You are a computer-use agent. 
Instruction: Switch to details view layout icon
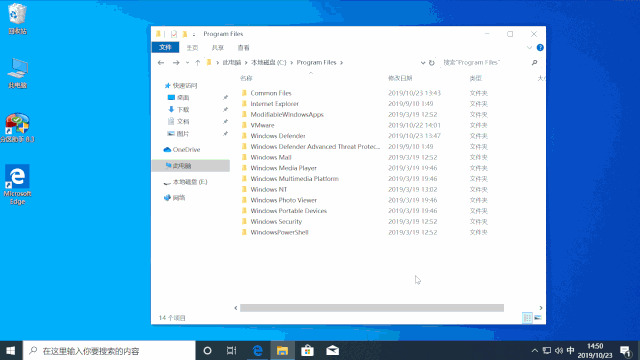(527, 318)
